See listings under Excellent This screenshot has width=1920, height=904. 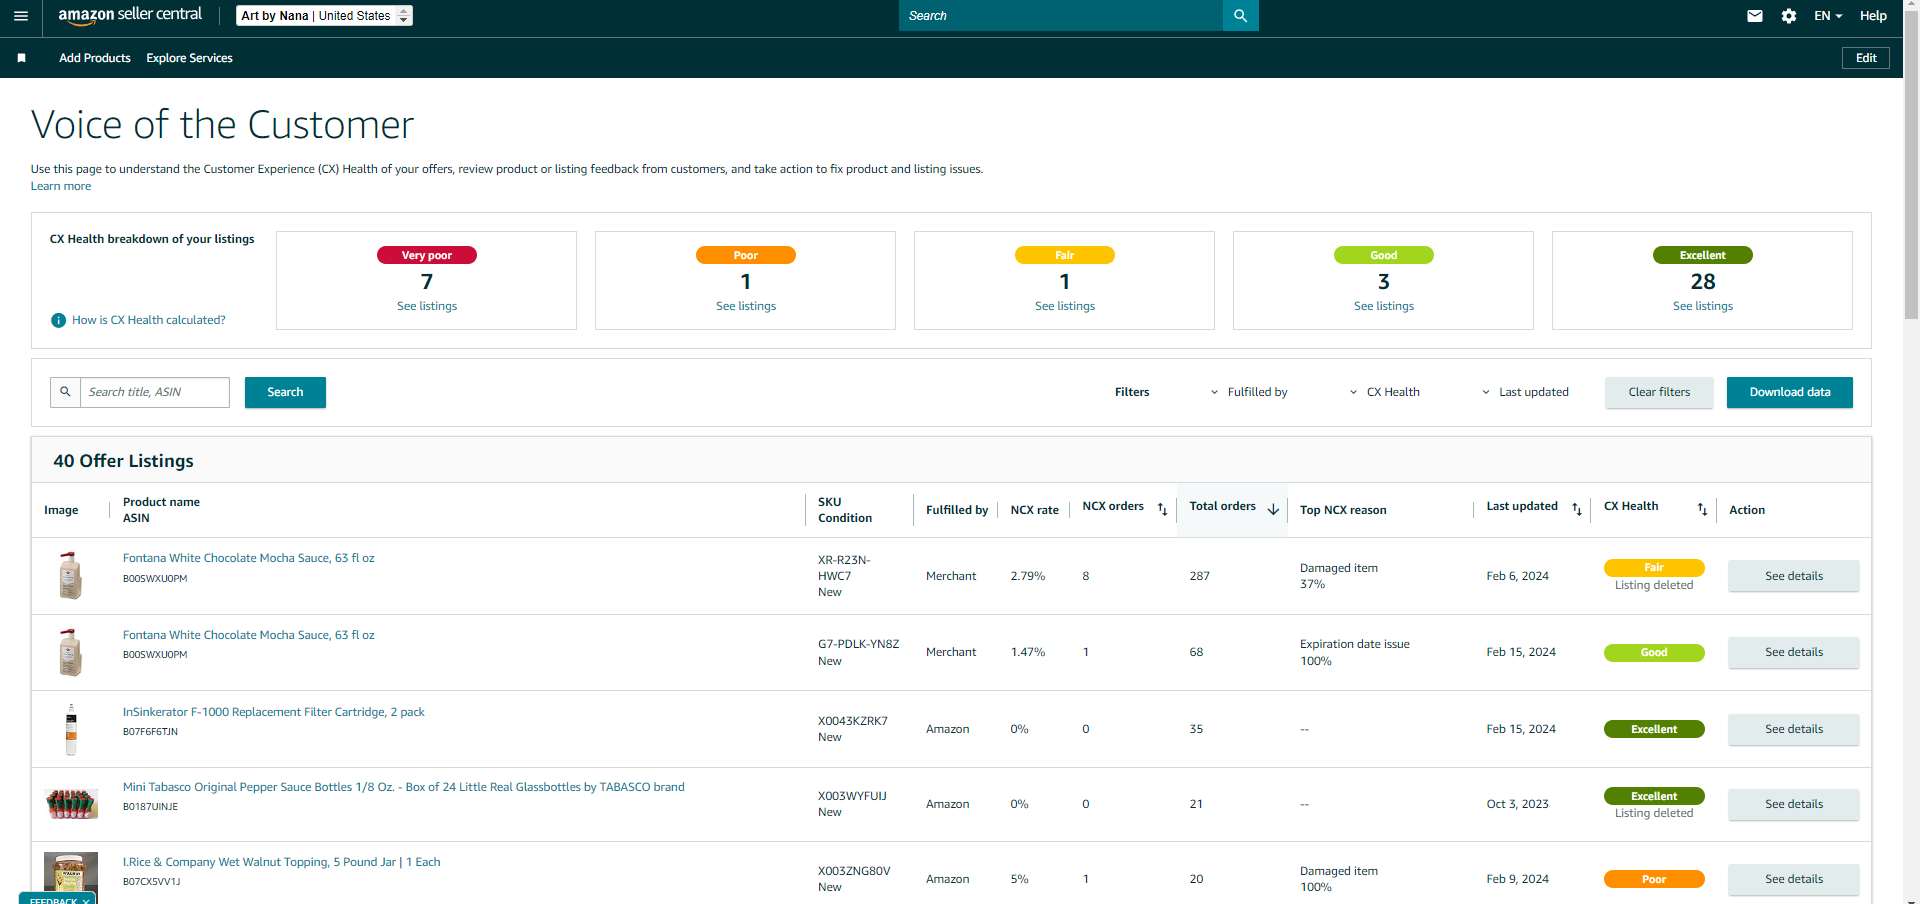(1703, 306)
